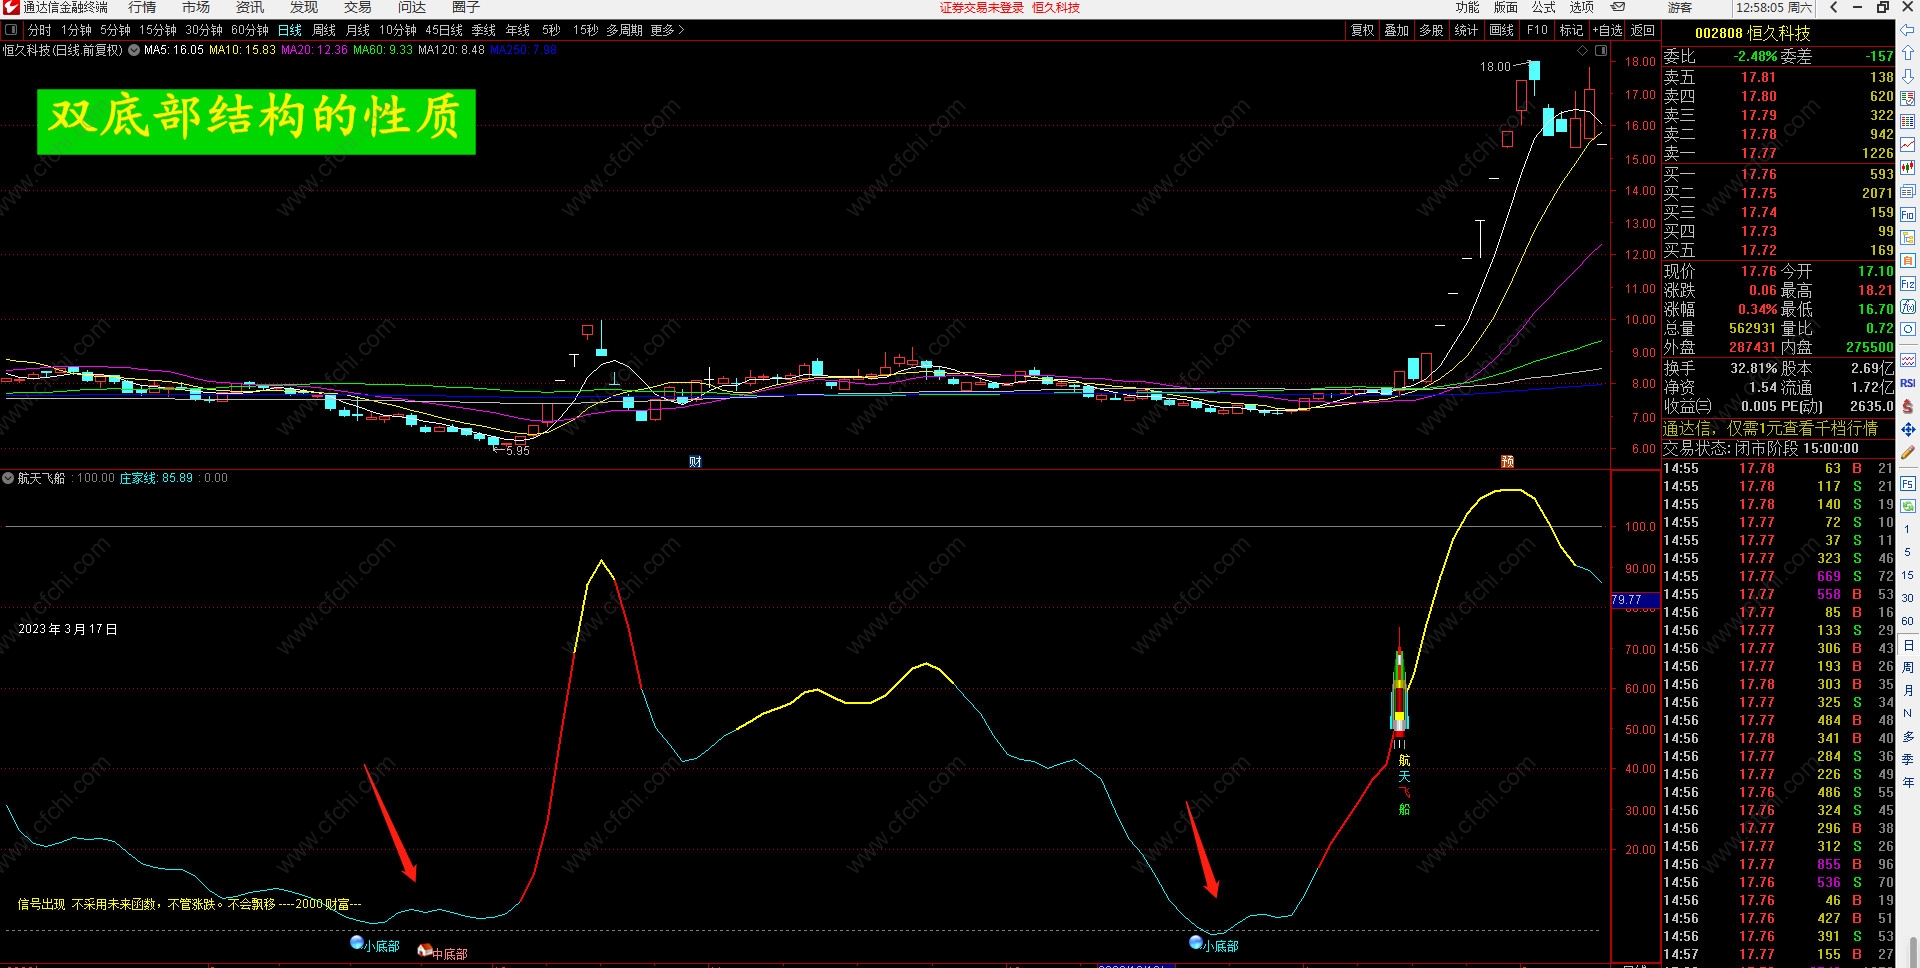Image resolution: width=1920 pixels, height=968 pixels.
Task: Toggle the 航天飞船 indicator settings circle
Action: coord(9,478)
